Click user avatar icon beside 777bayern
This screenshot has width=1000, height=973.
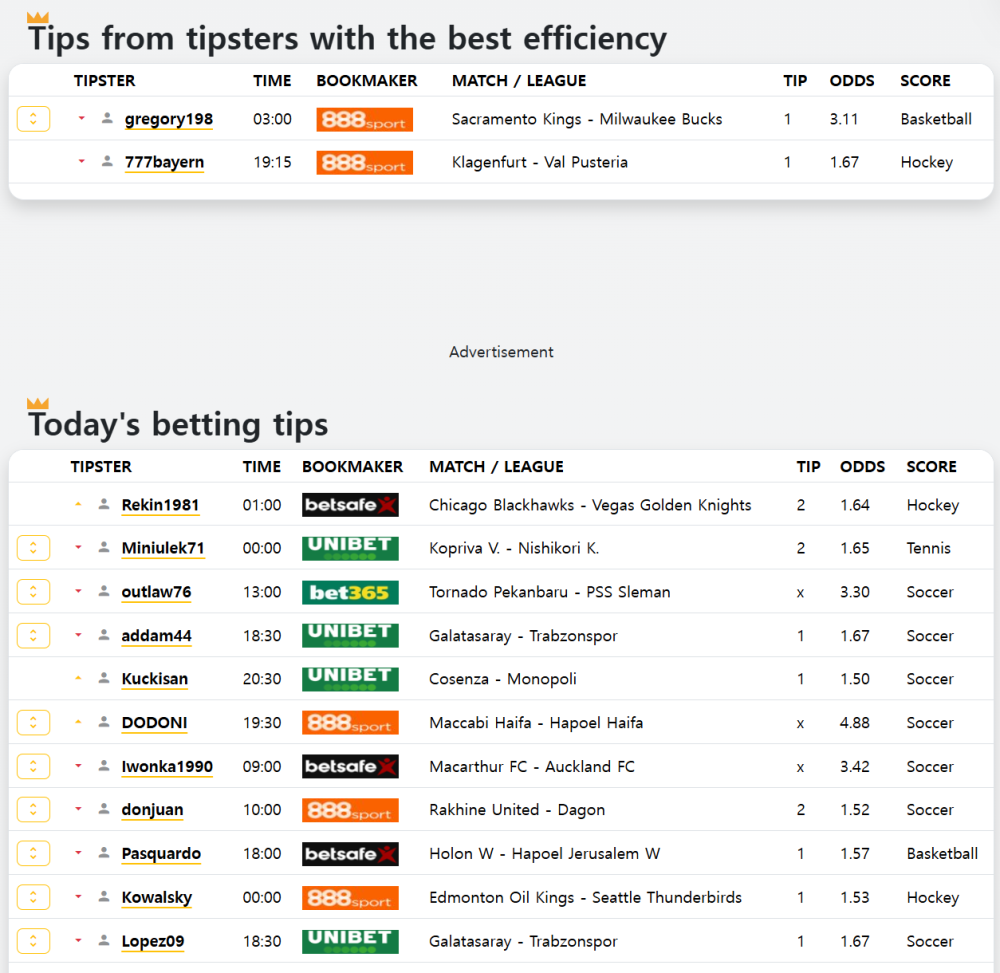(107, 161)
